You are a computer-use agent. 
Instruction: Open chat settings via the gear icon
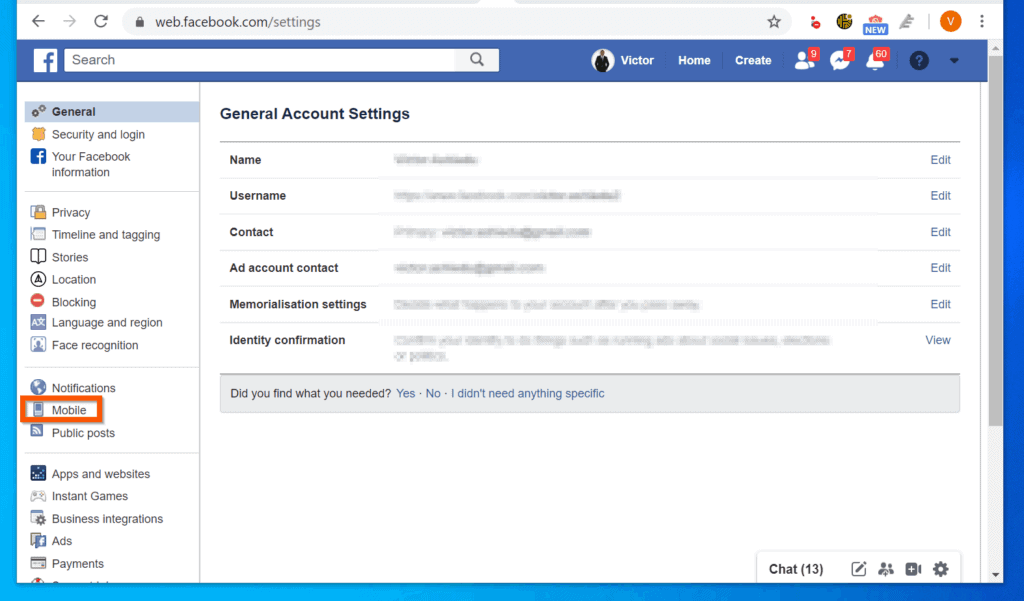coord(940,568)
